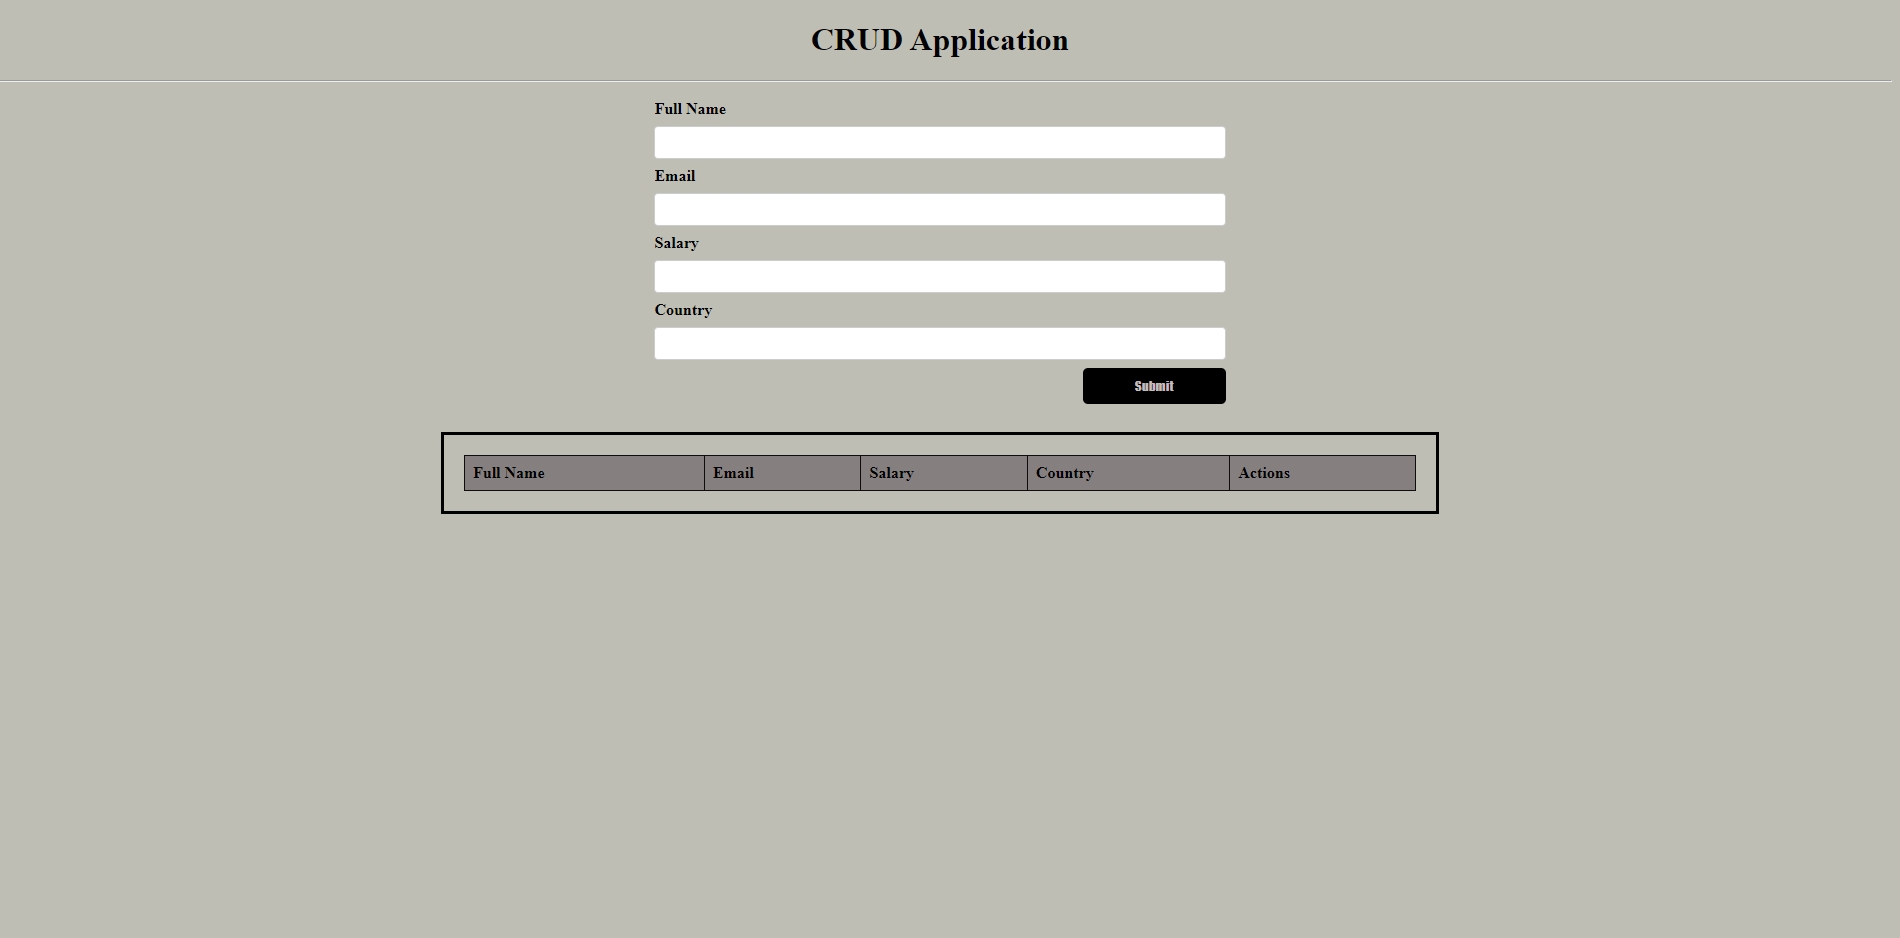Click the CRUD Application title

[x=940, y=40]
